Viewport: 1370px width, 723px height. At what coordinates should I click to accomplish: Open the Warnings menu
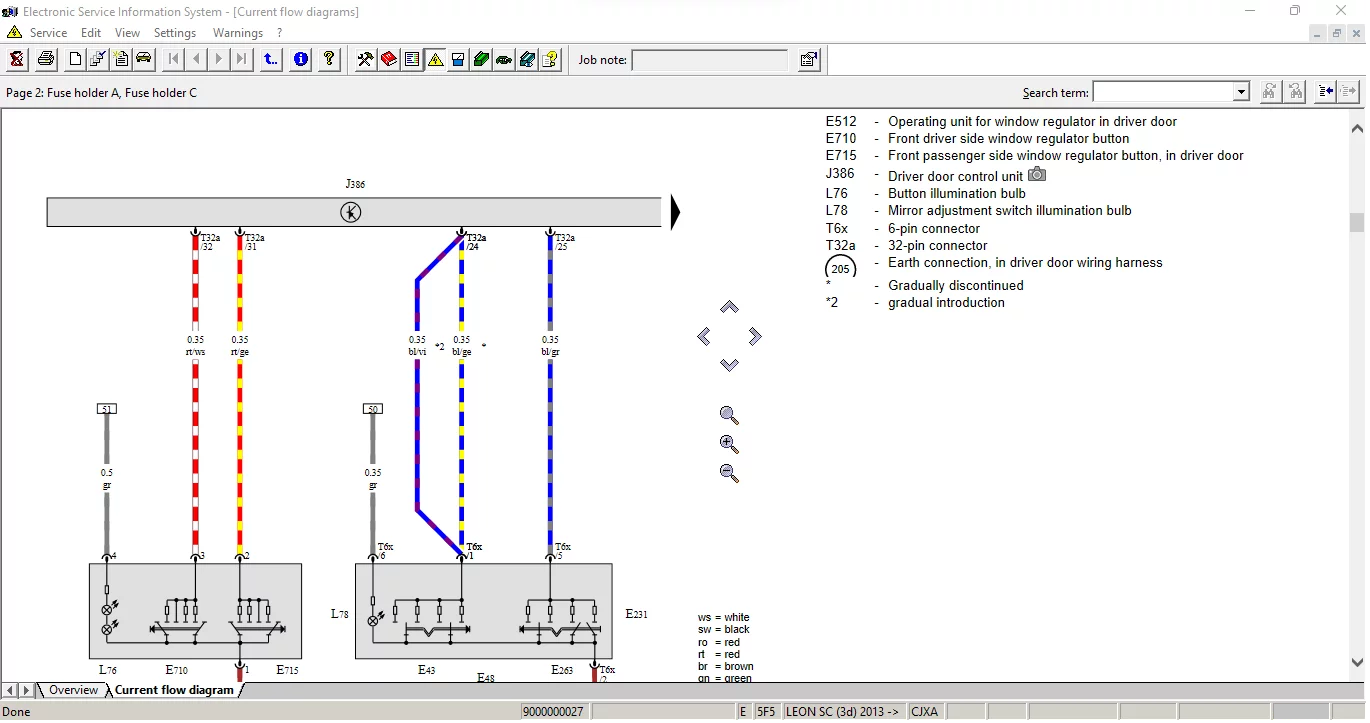coord(237,33)
